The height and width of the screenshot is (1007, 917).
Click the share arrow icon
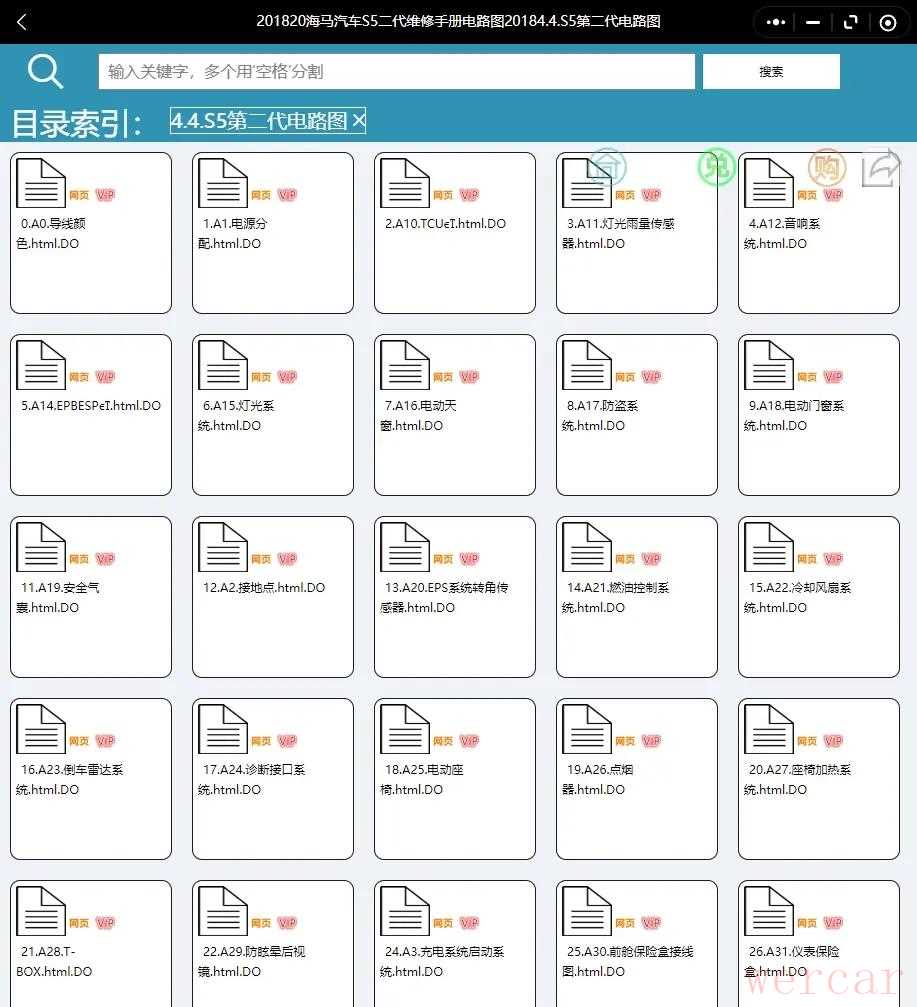[x=881, y=168]
